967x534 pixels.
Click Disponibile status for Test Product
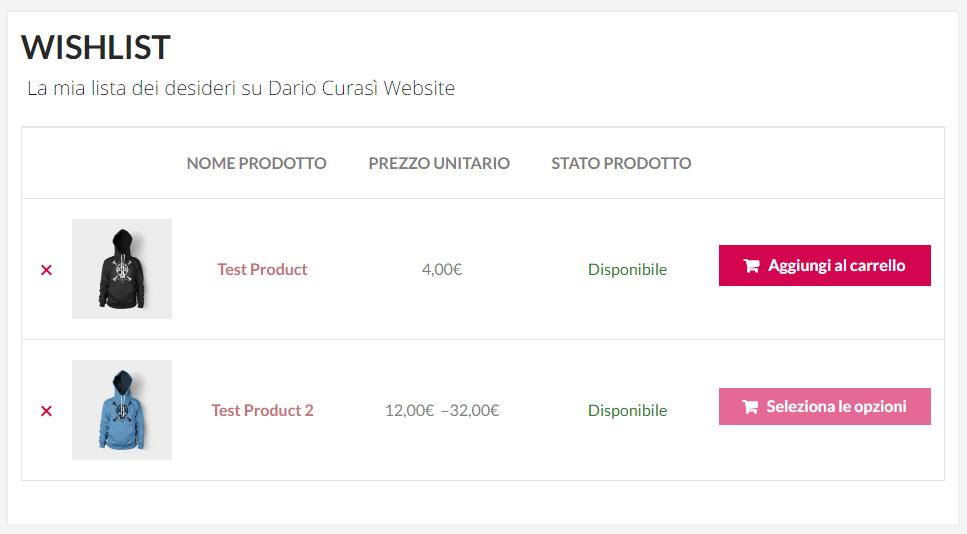[x=627, y=269]
